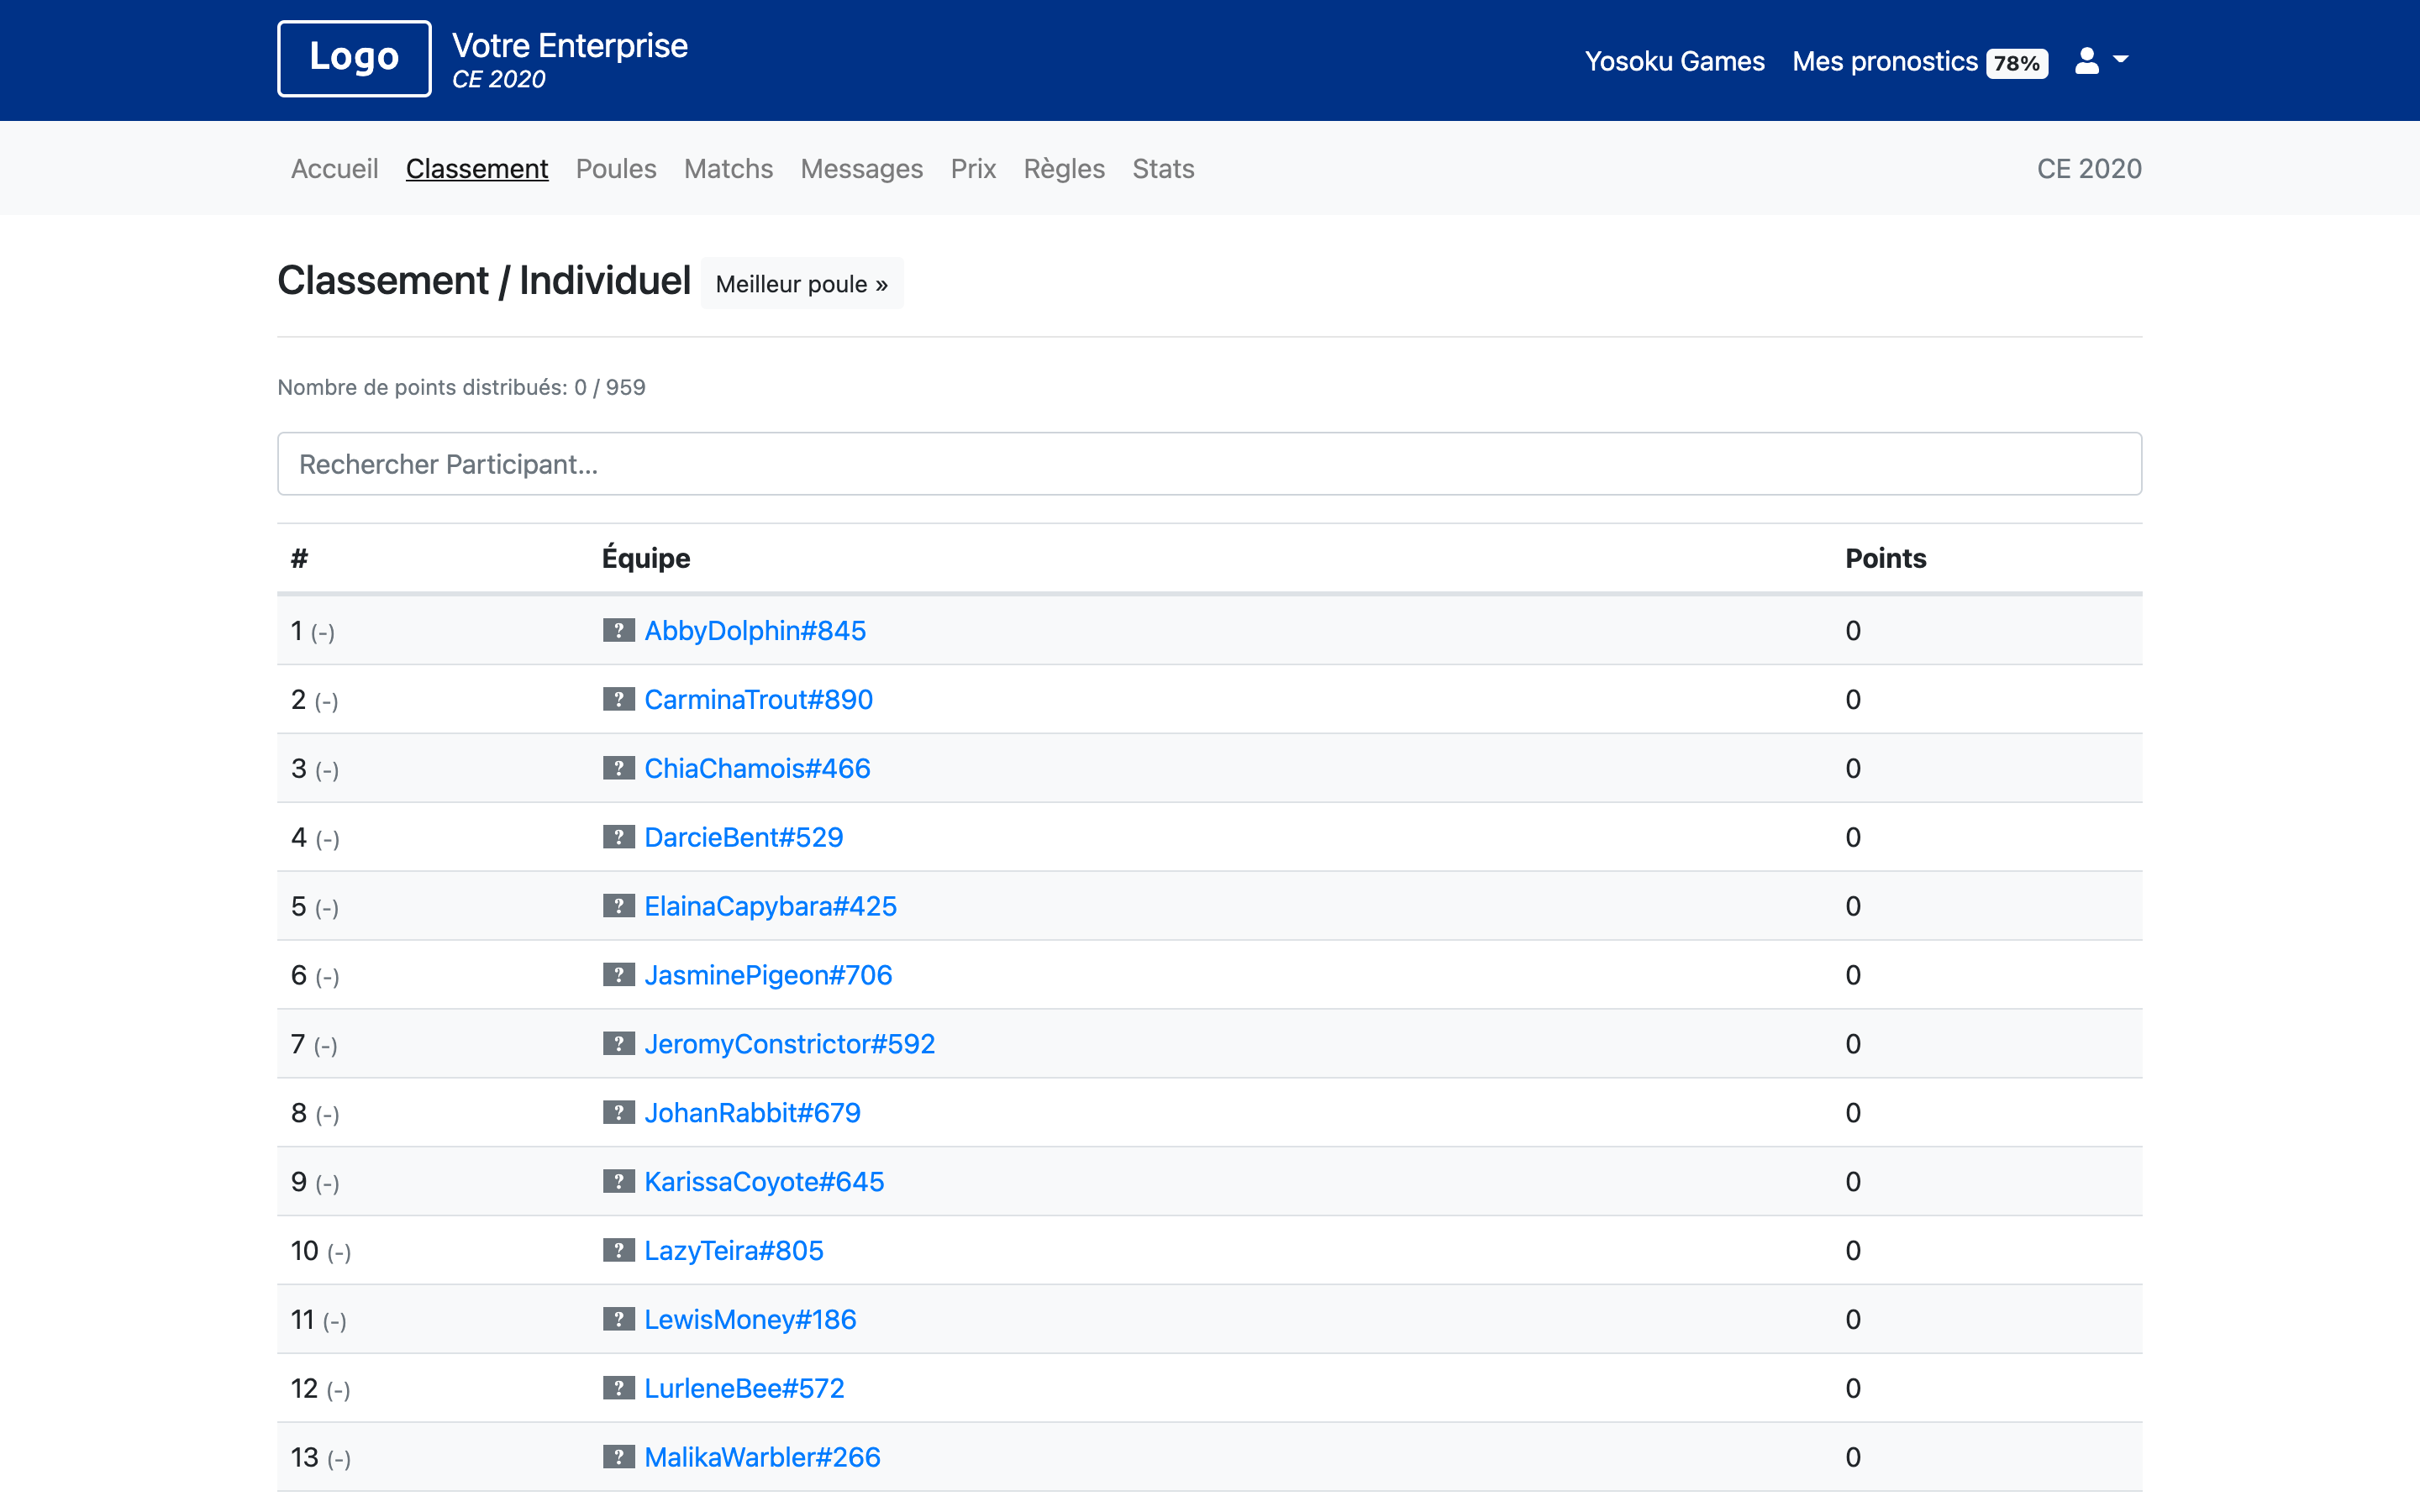Image resolution: width=2420 pixels, height=1512 pixels.
Task: Focus the Rechercher Participant search field
Action: [1209, 464]
